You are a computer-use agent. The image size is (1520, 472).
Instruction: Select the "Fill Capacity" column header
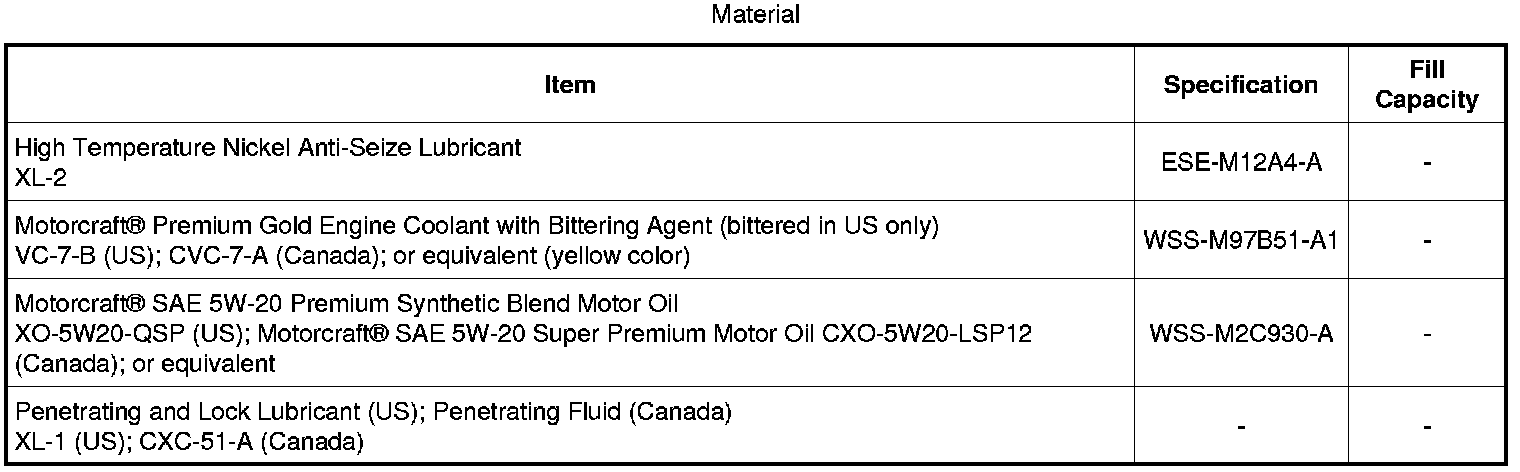tap(1427, 85)
